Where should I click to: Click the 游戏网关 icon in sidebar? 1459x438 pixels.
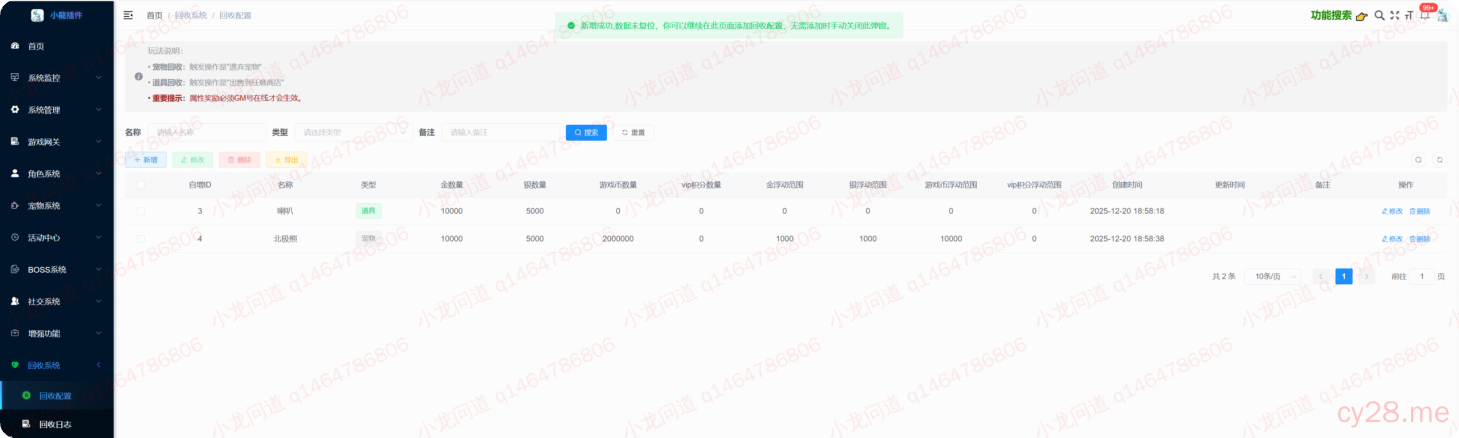coord(14,141)
